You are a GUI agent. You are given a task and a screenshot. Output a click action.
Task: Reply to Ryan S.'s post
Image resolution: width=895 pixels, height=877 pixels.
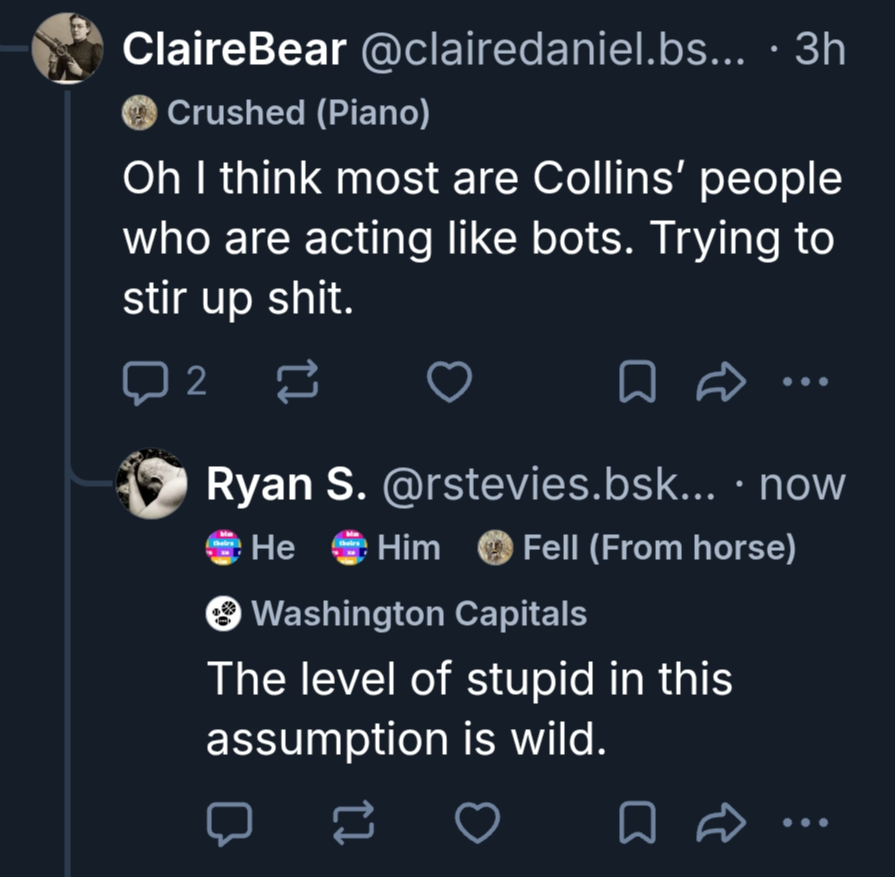pyautogui.click(x=227, y=822)
